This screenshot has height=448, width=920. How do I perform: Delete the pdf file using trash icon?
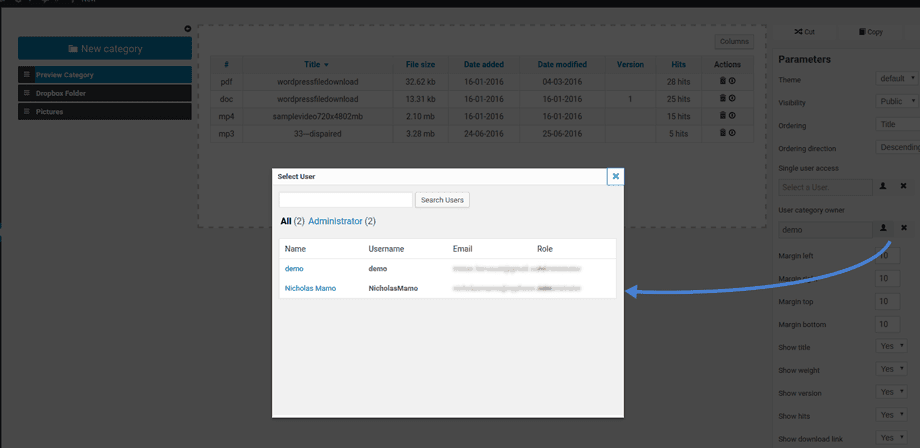click(722, 81)
